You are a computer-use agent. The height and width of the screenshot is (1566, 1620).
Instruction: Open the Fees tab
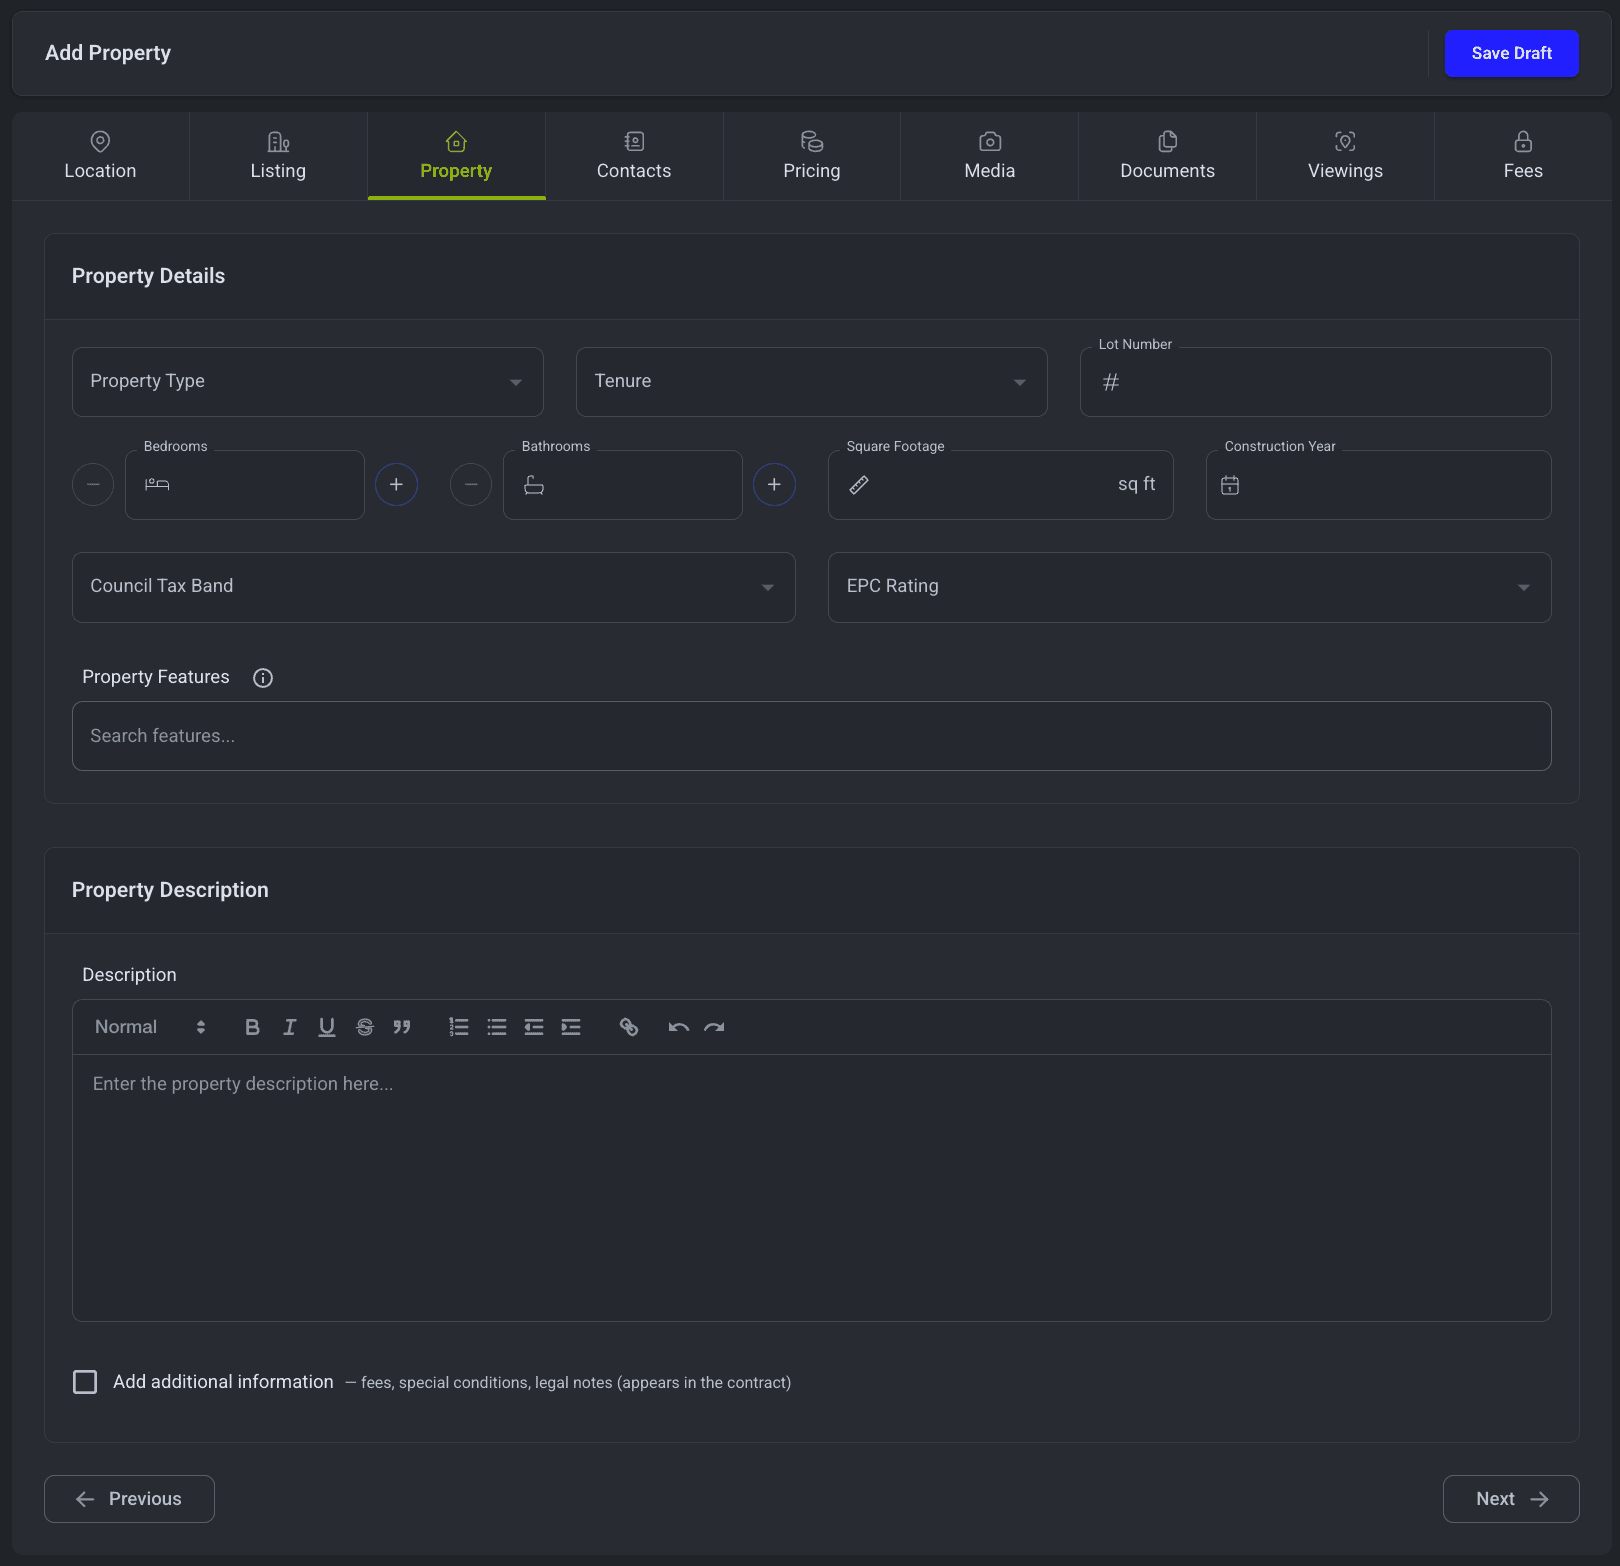[x=1523, y=156]
